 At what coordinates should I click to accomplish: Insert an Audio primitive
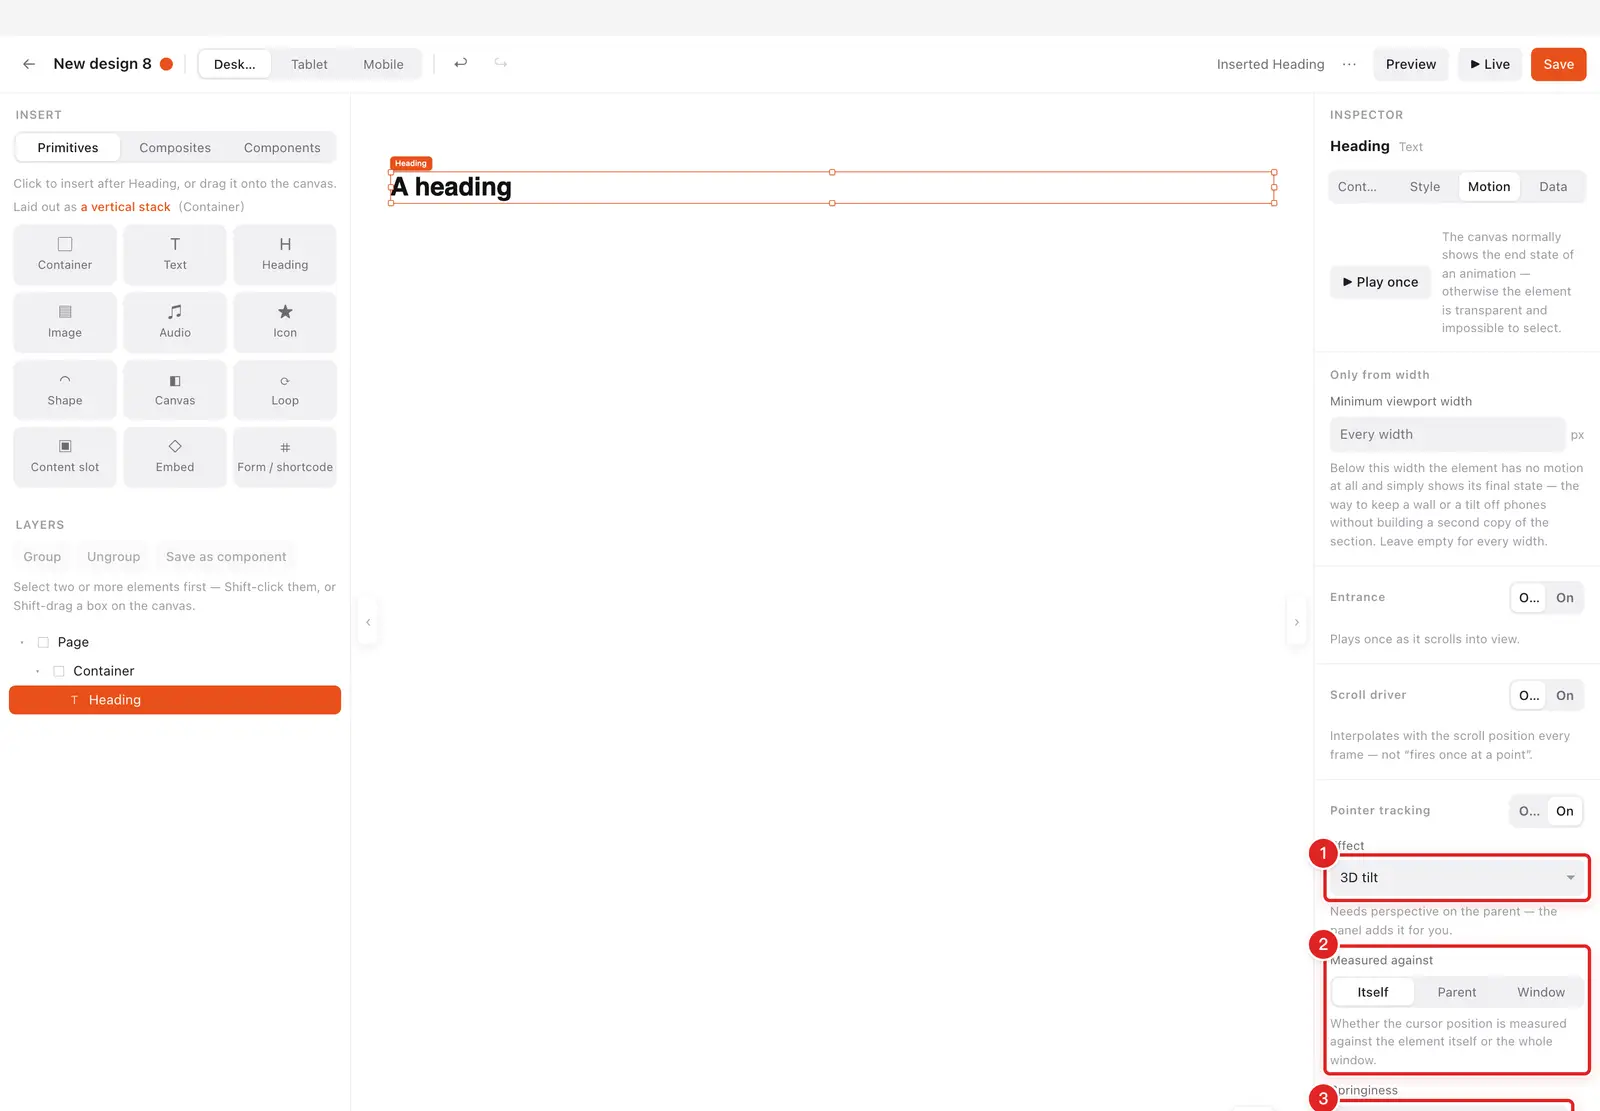175,322
